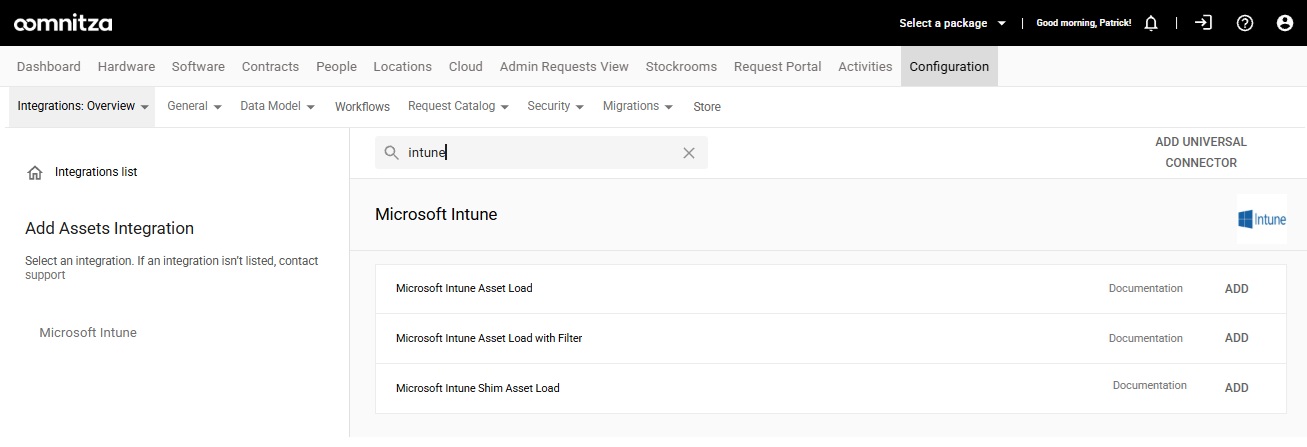
Task: Open Documentation for Shim Asset Load
Action: (x=1149, y=385)
